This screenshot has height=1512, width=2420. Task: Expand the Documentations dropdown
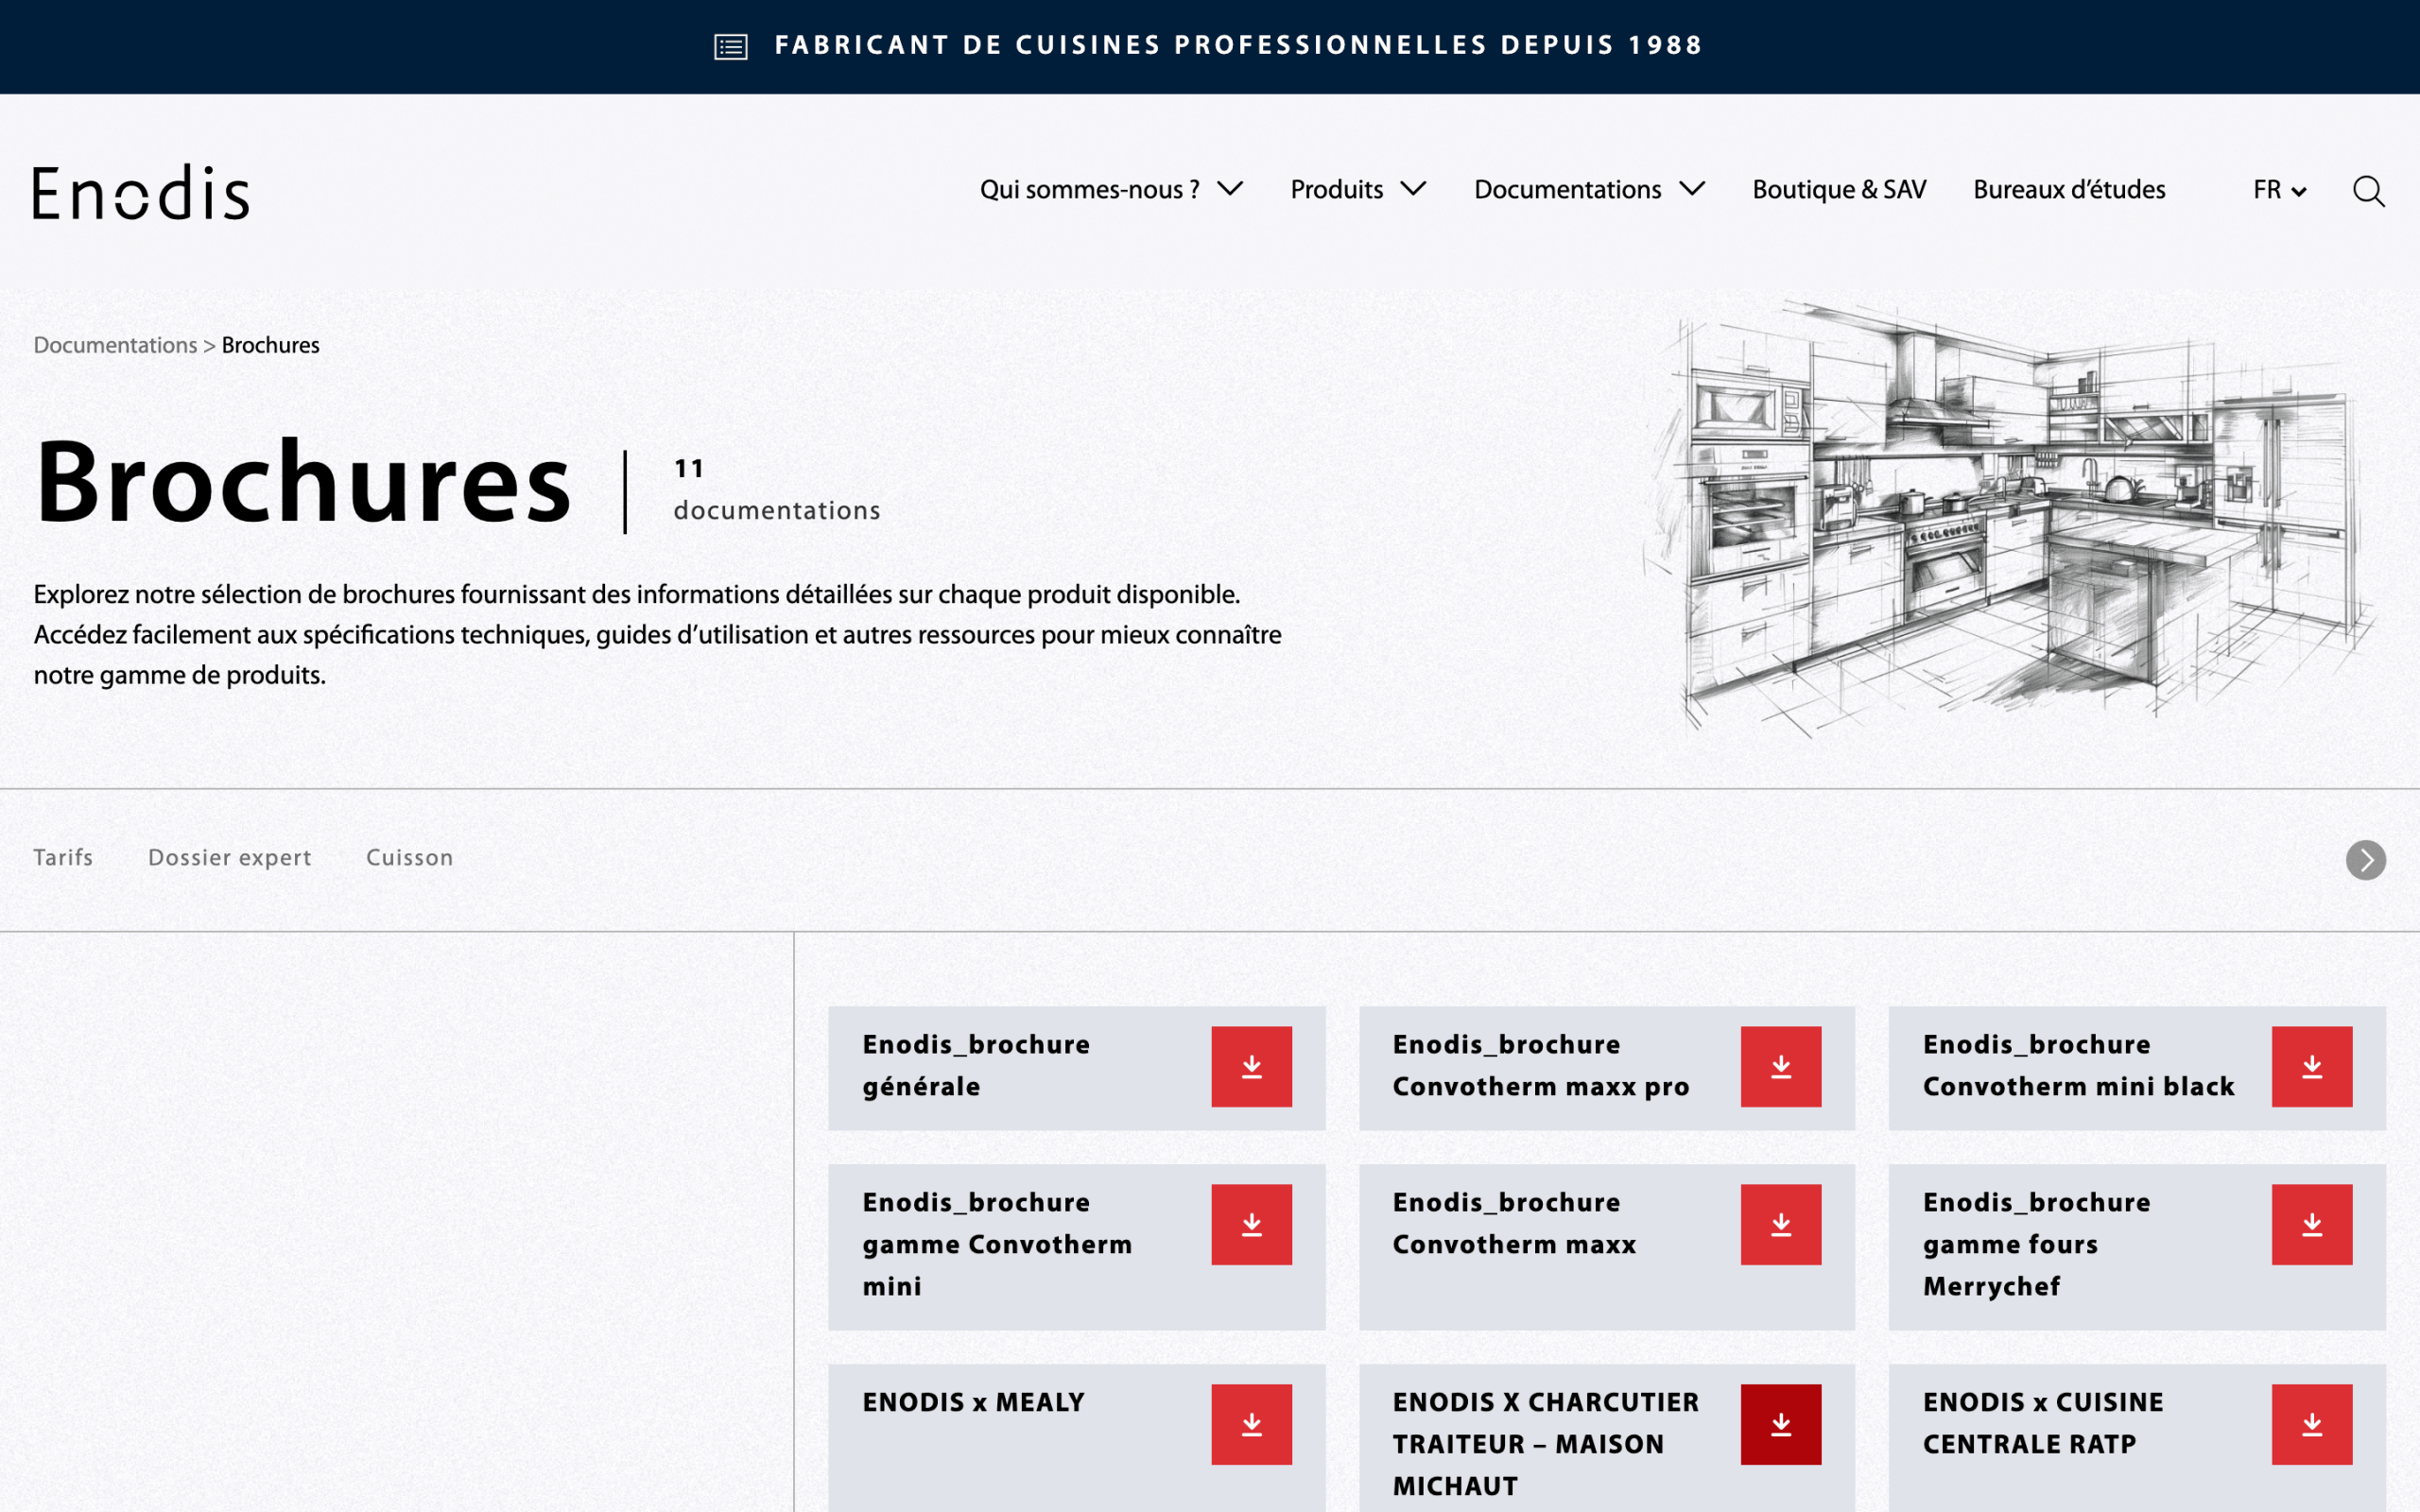pyautogui.click(x=1589, y=189)
